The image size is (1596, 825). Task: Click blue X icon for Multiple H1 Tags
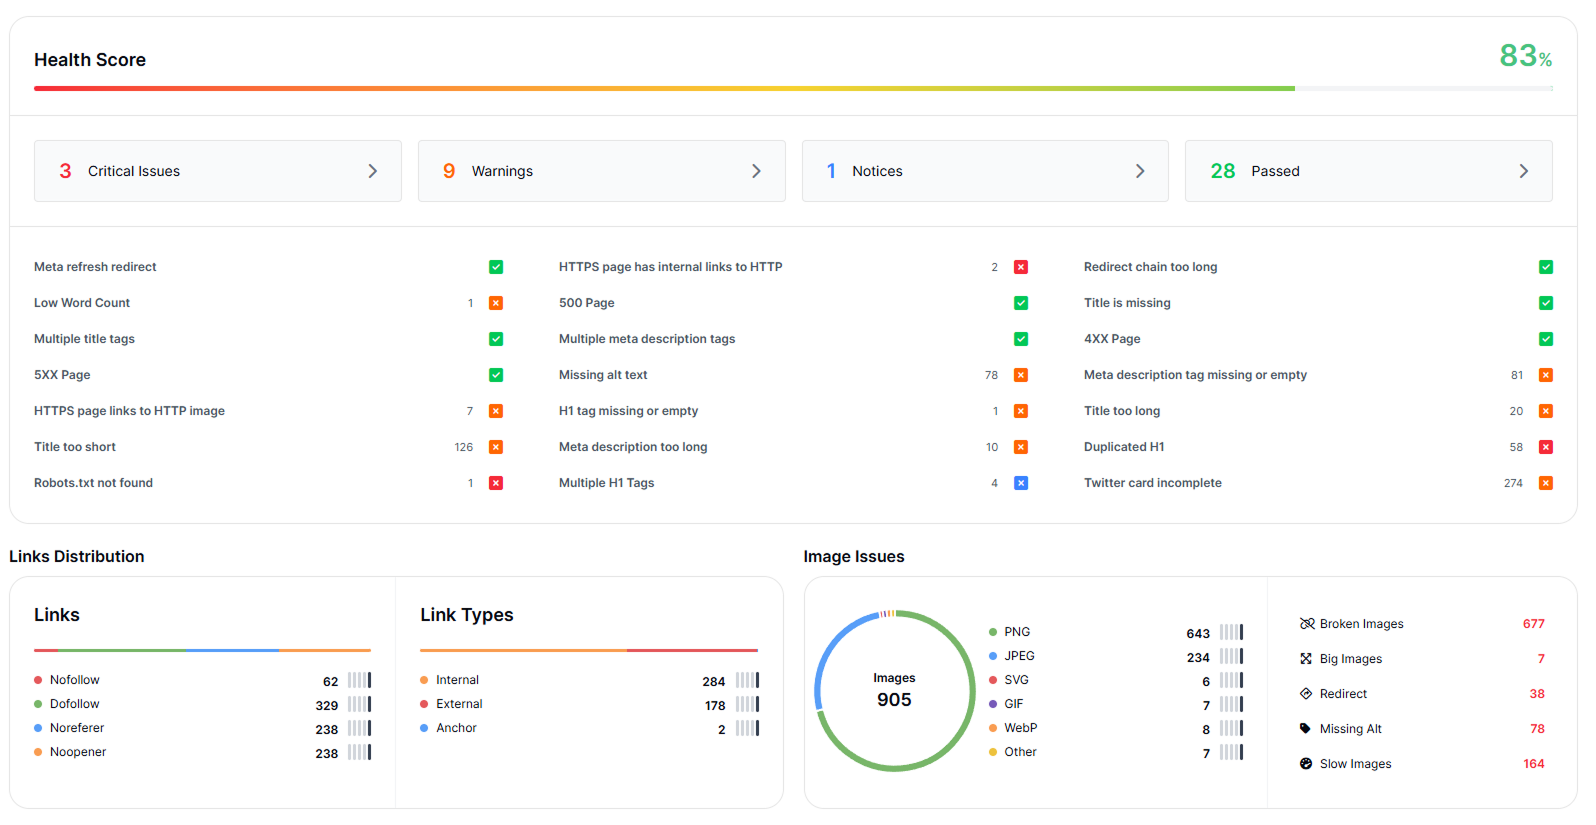point(1021,483)
